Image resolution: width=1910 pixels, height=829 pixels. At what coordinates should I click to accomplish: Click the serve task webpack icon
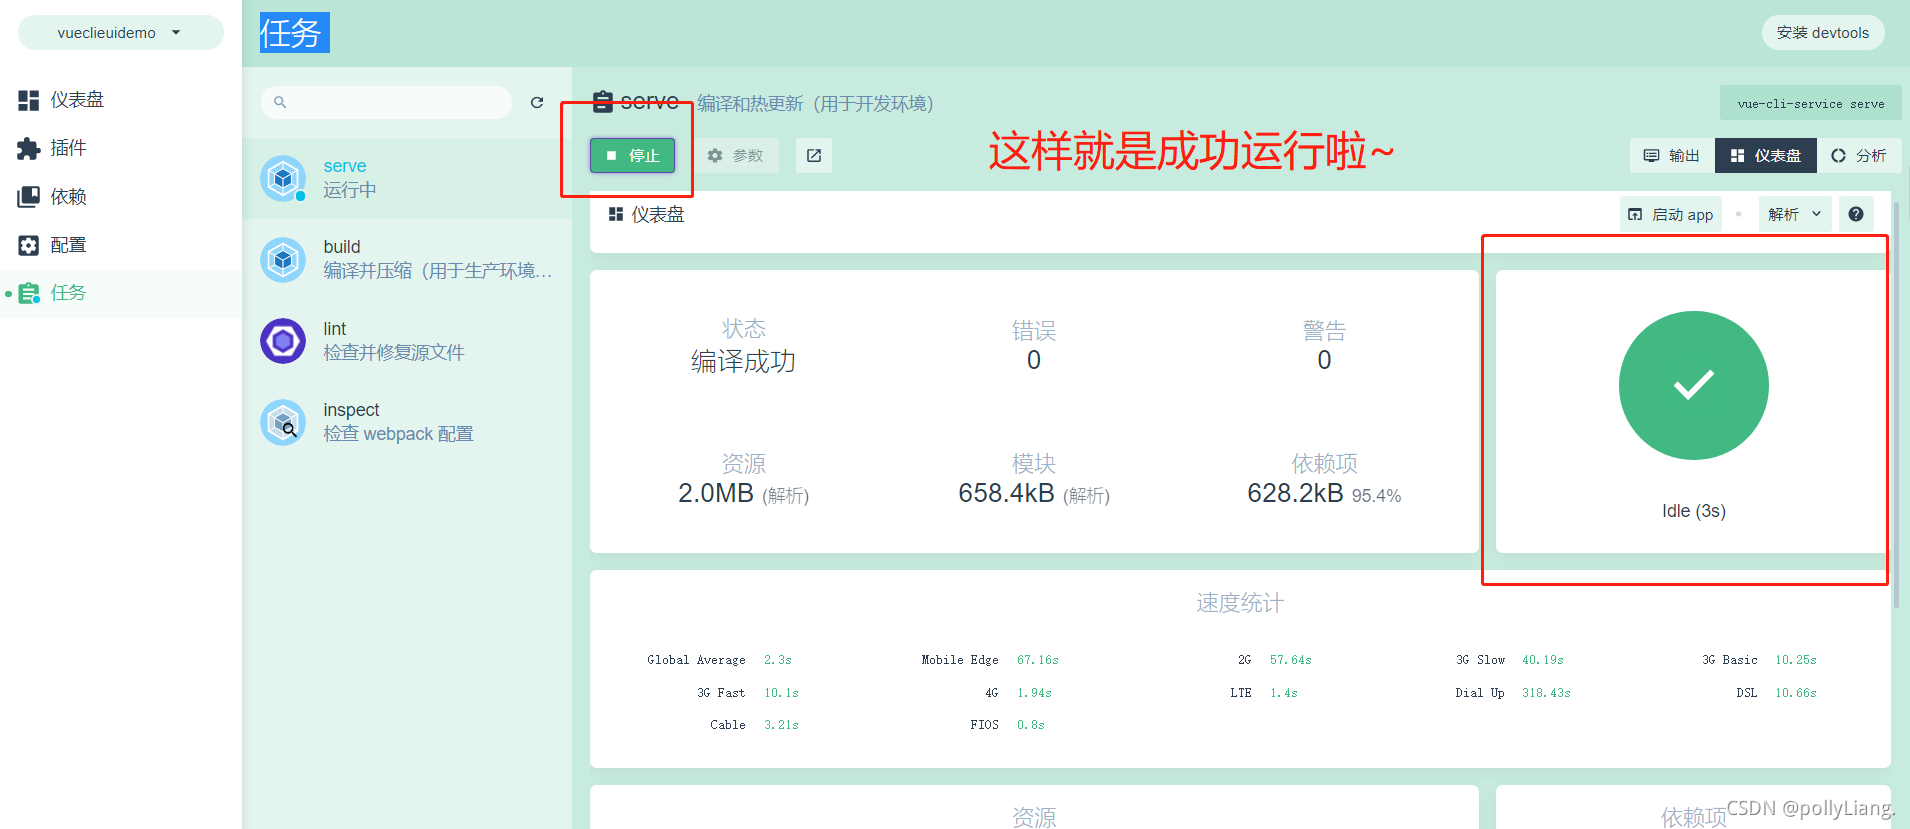pos(283,178)
